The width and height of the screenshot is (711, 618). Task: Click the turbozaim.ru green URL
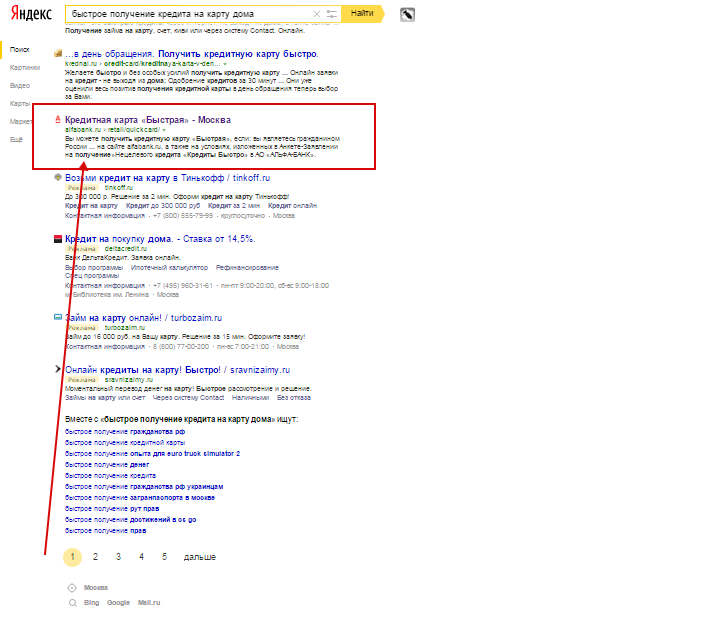click(x=125, y=328)
